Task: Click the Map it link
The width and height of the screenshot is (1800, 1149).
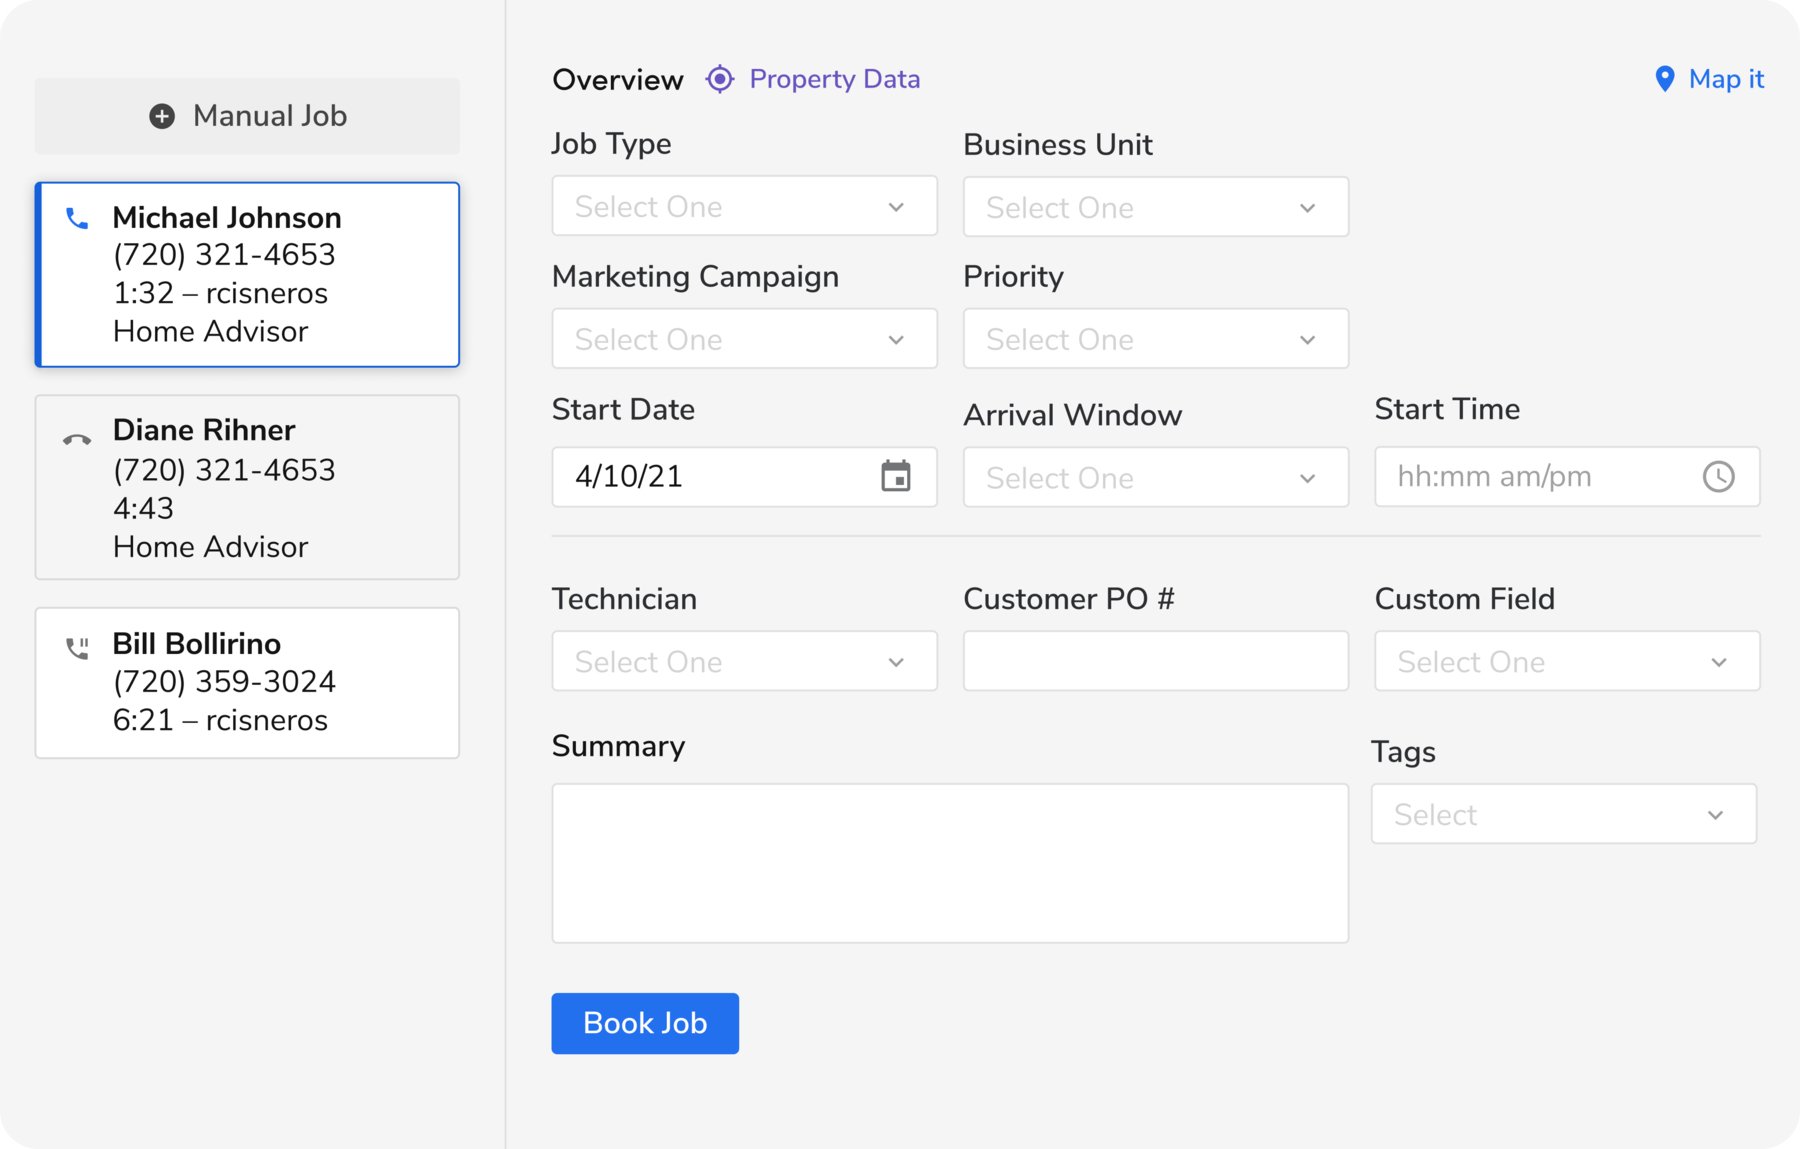Action: coord(1724,79)
